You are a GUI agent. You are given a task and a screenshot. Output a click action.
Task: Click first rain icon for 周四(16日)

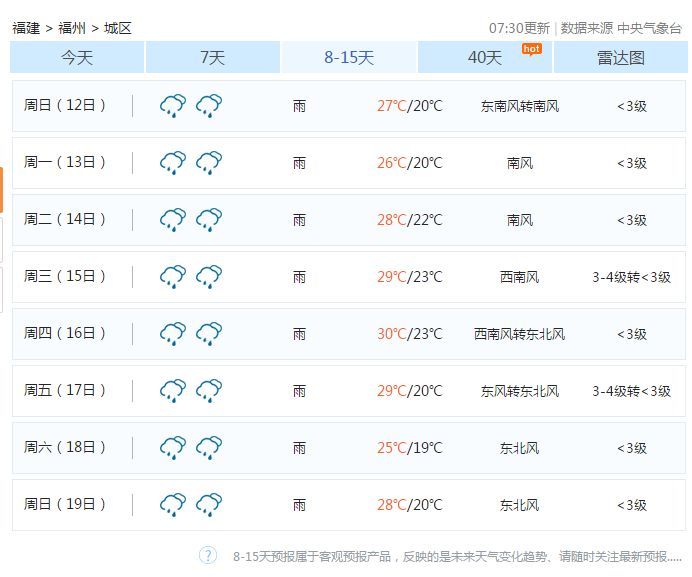click(173, 333)
